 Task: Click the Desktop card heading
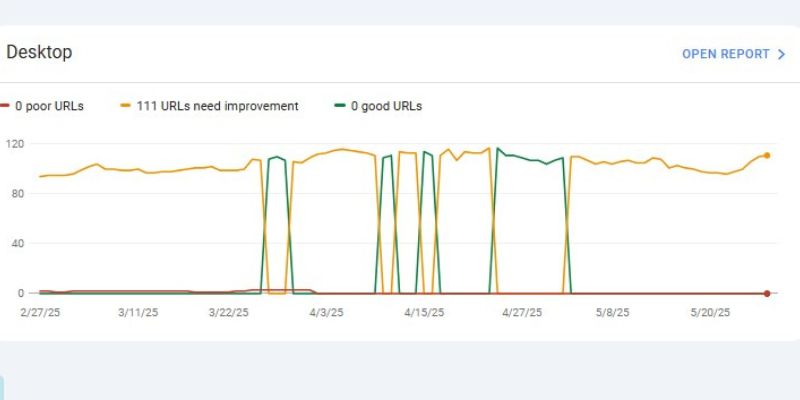click(x=39, y=53)
